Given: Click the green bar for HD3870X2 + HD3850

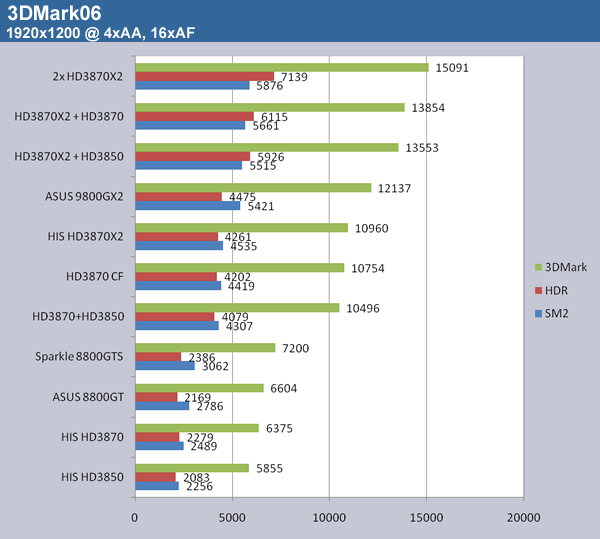Looking at the screenshot, I should click(x=267, y=147).
